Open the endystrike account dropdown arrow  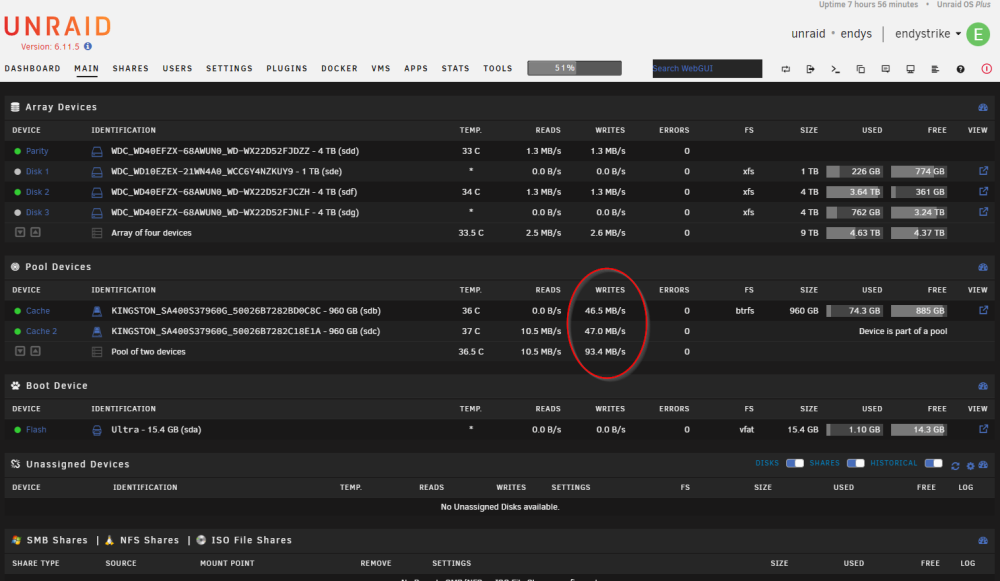pyautogui.click(x=958, y=34)
